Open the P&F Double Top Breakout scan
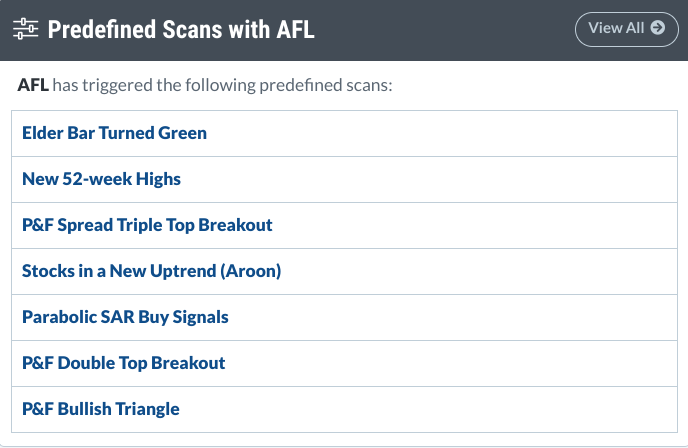Image resolution: width=688 pixels, height=448 pixels. coord(123,363)
